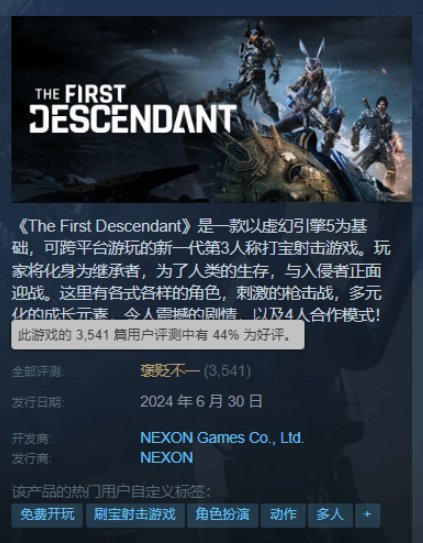423x543 pixels.
Task: Click the 2024 年 6 月 30 日 release date
Action: [x=201, y=402]
